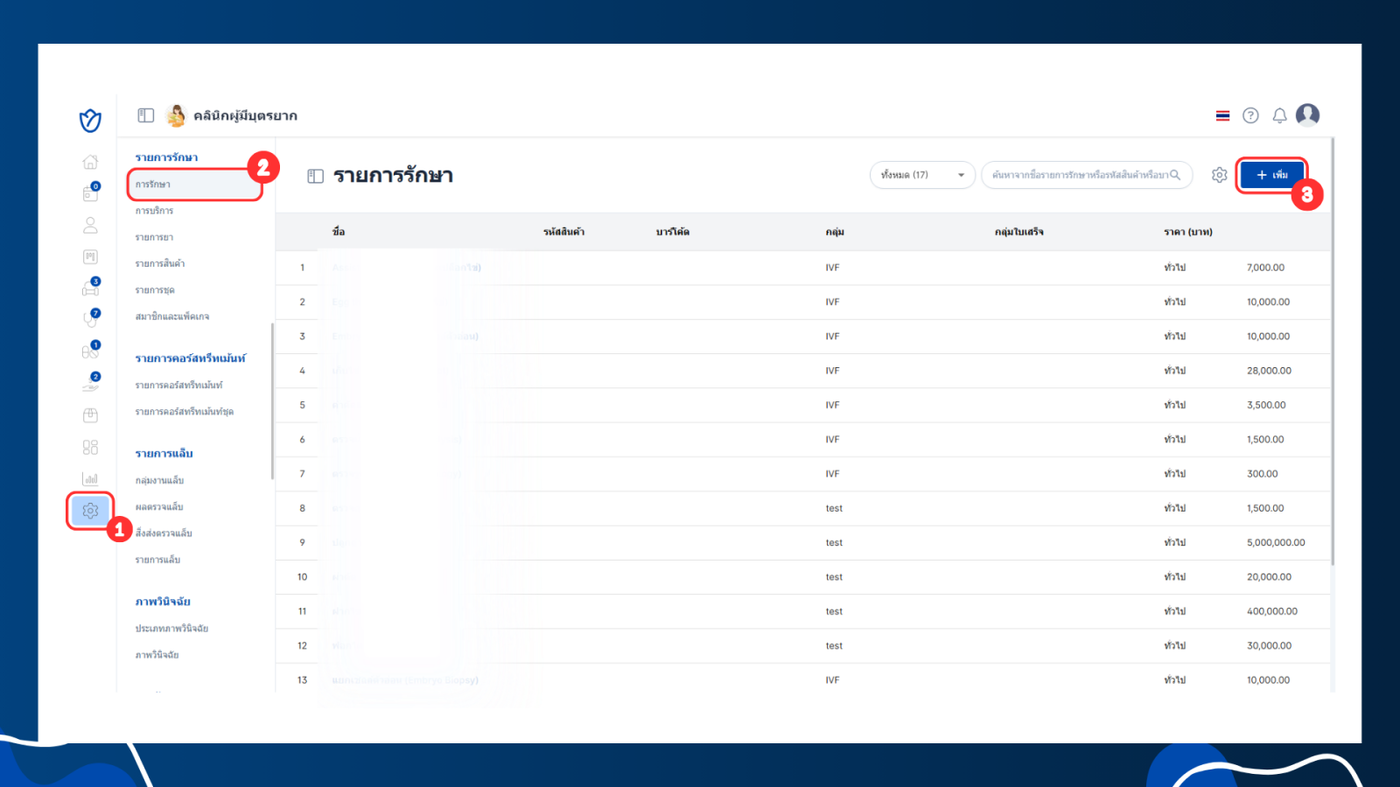Image resolution: width=1400 pixels, height=787 pixels.
Task: Select รายการชุด in the side menu
Action: [155, 290]
